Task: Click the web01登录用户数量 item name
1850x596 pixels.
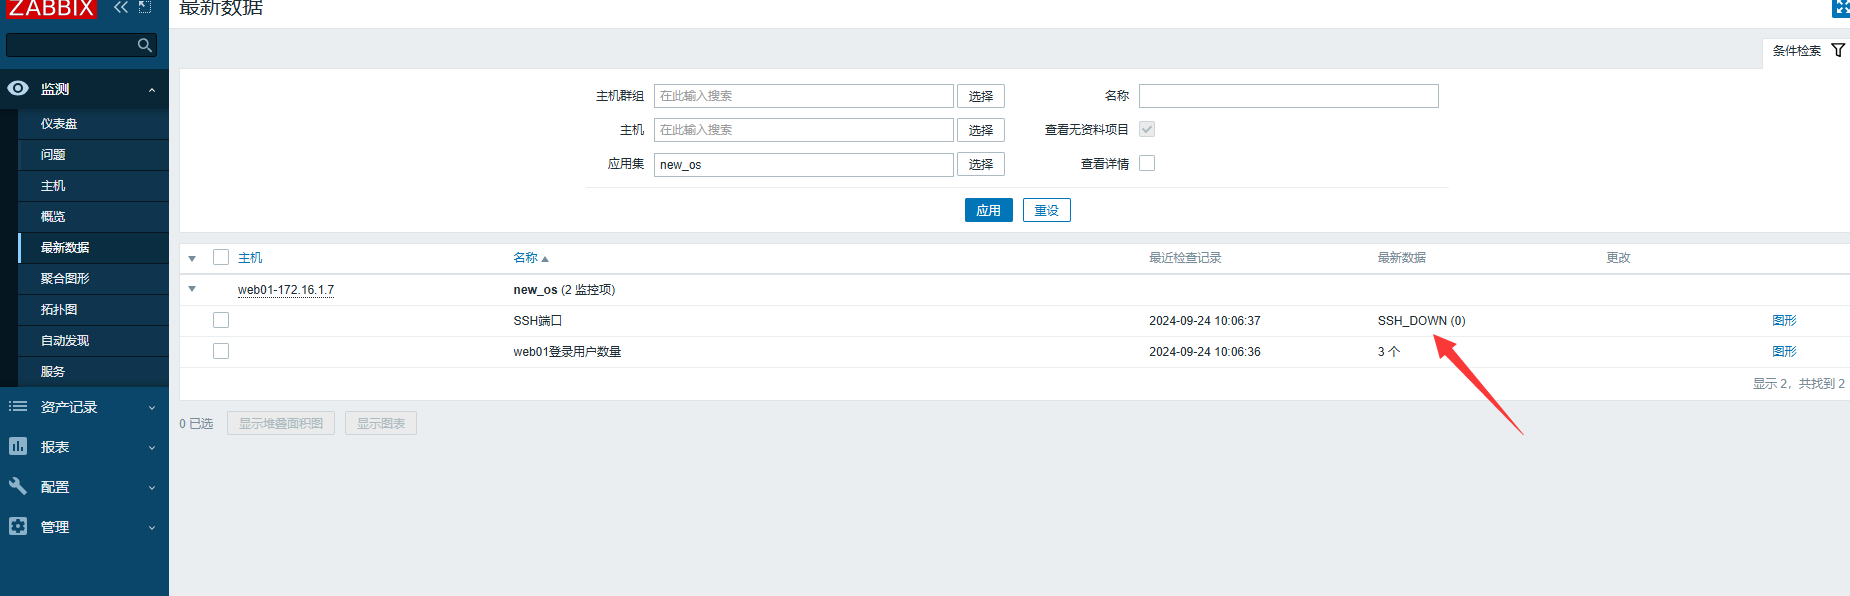Action: [567, 352]
